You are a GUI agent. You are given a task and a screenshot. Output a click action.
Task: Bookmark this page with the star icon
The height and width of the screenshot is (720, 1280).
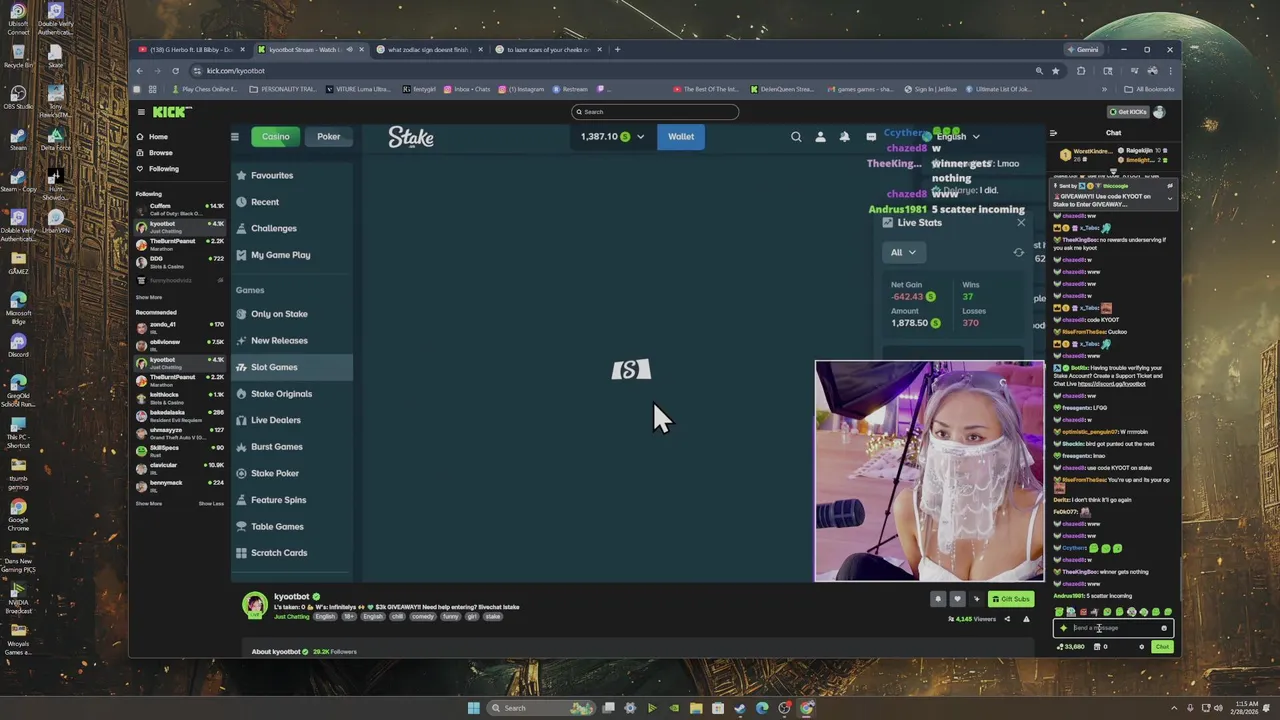pos(1056,71)
